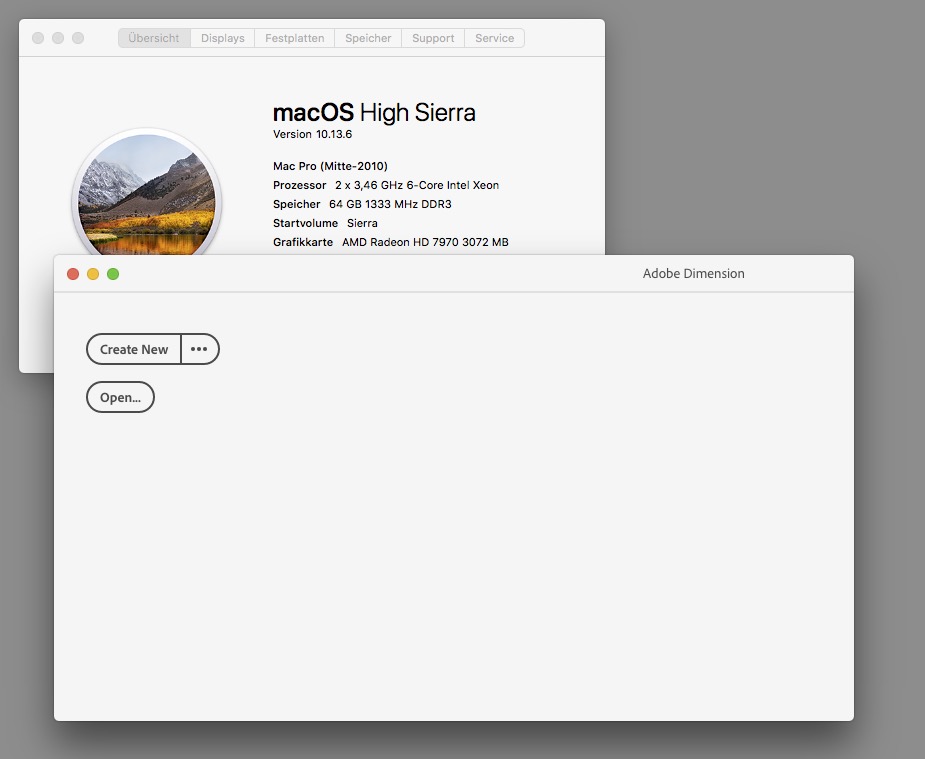Expand the "…" options next to Create New

[198, 349]
